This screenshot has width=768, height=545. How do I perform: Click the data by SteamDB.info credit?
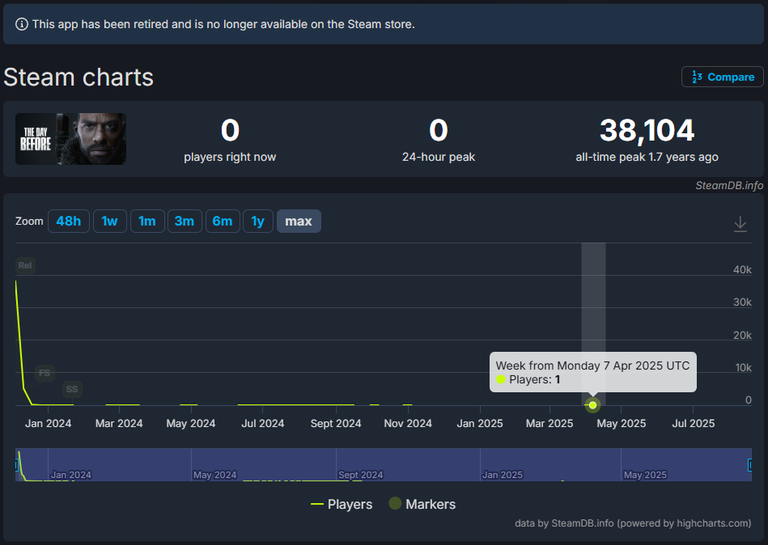point(633,523)
